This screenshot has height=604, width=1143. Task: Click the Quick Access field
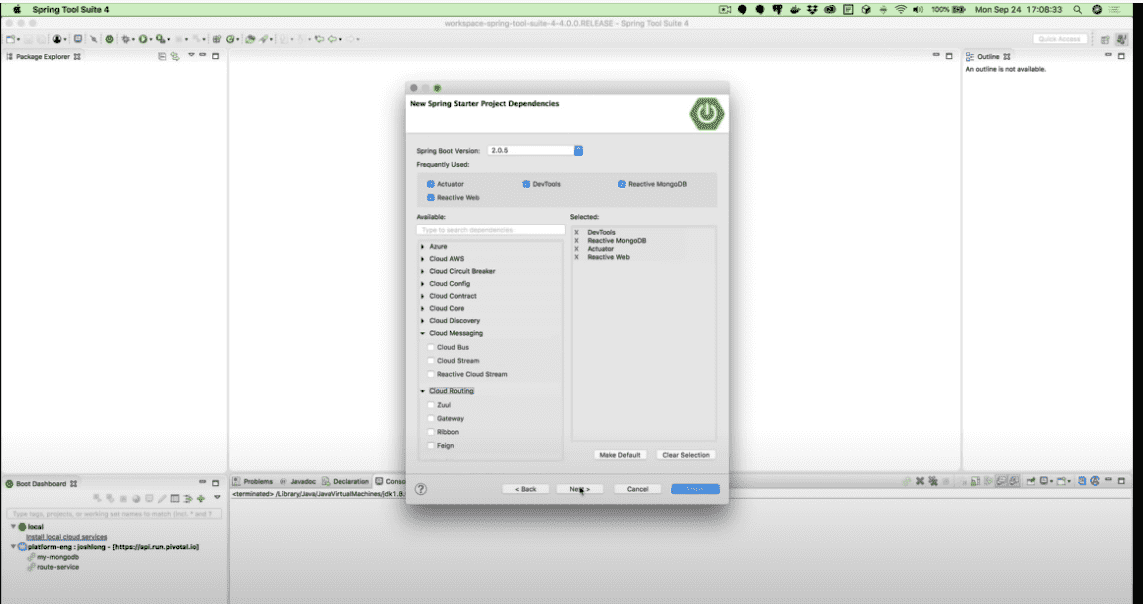point(1060,39)
